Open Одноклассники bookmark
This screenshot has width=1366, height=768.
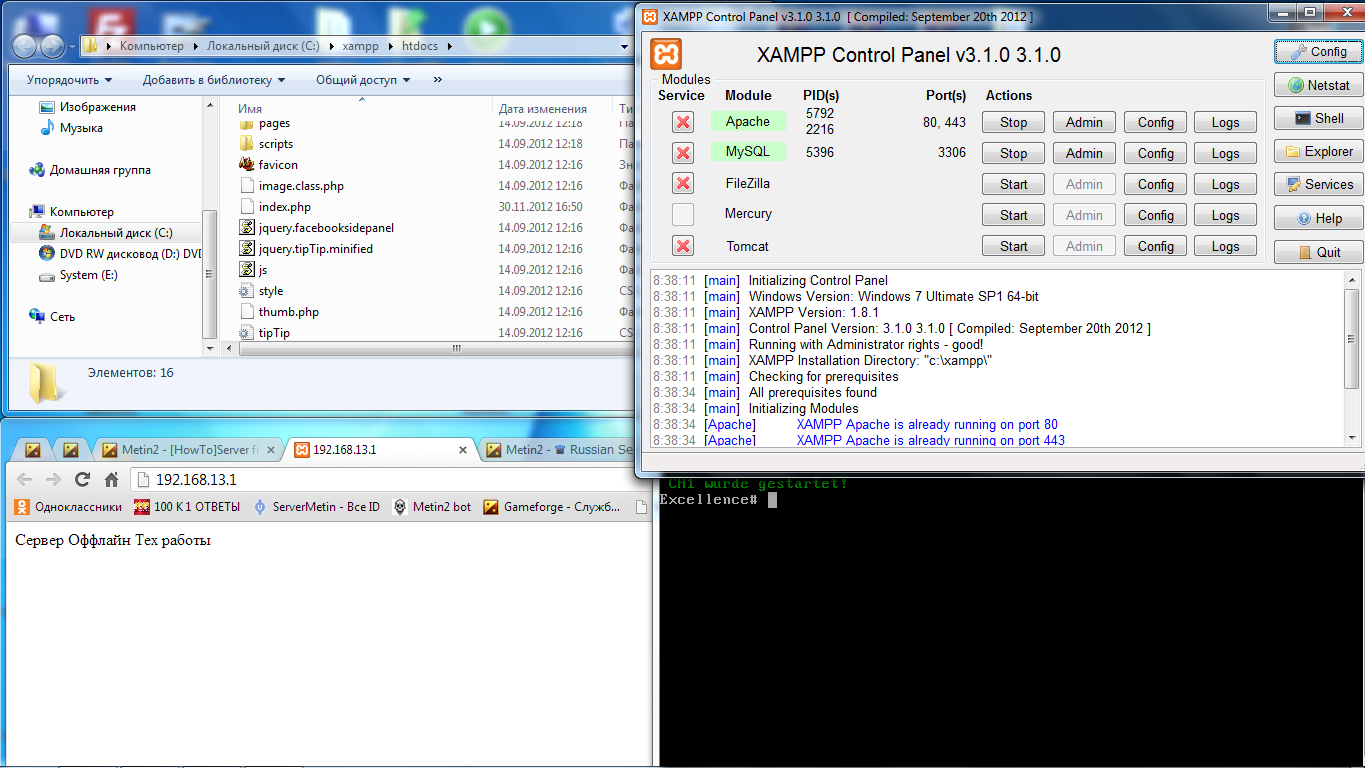pos(68,507)
